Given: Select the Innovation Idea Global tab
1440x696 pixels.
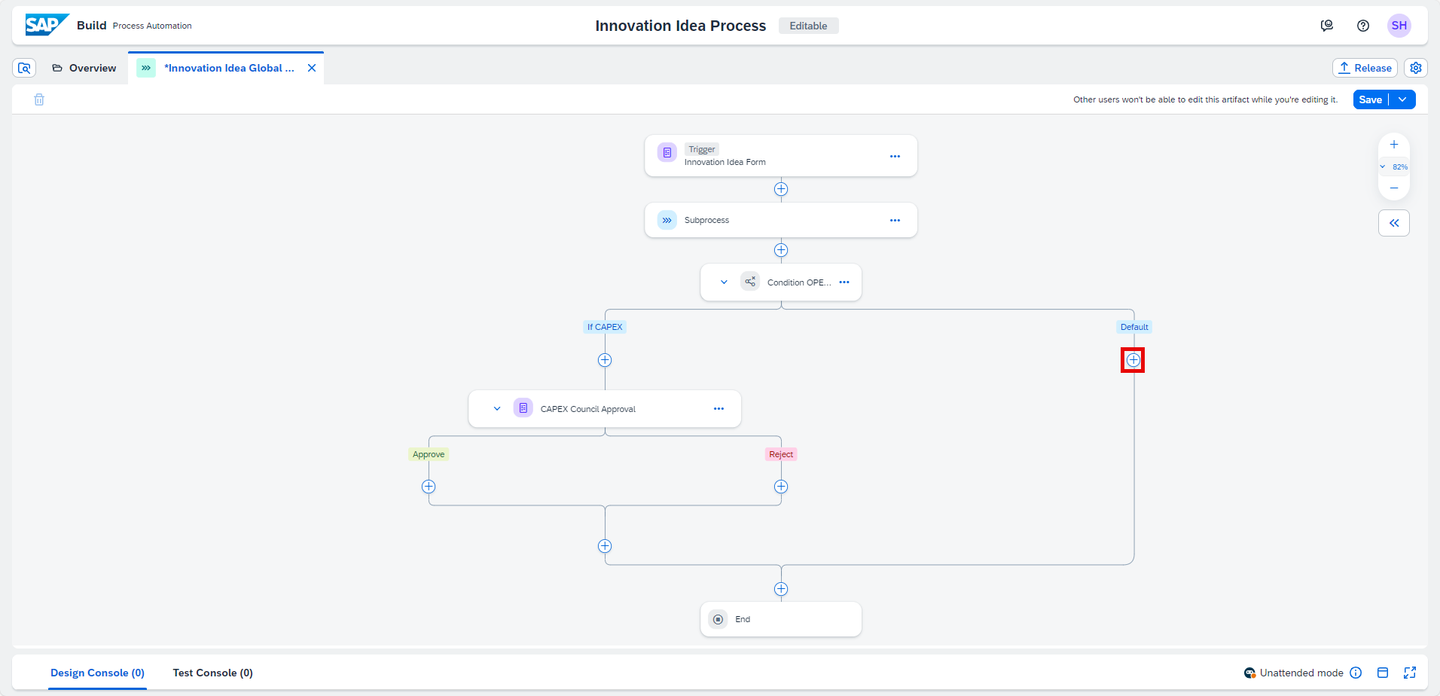Looking at the screenshot, I should (x=229, y=68).
